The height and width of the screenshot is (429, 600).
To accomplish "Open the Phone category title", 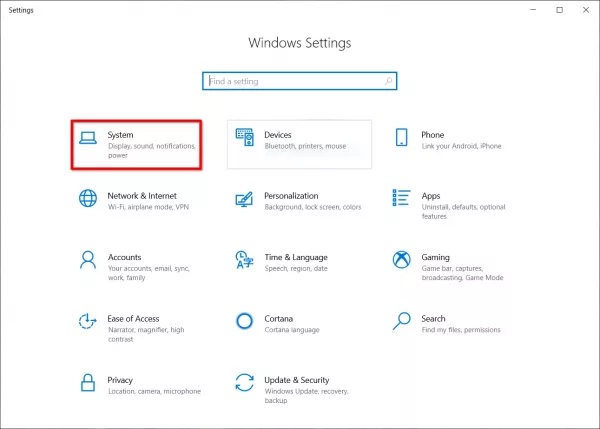I will (x=433, y=135).
